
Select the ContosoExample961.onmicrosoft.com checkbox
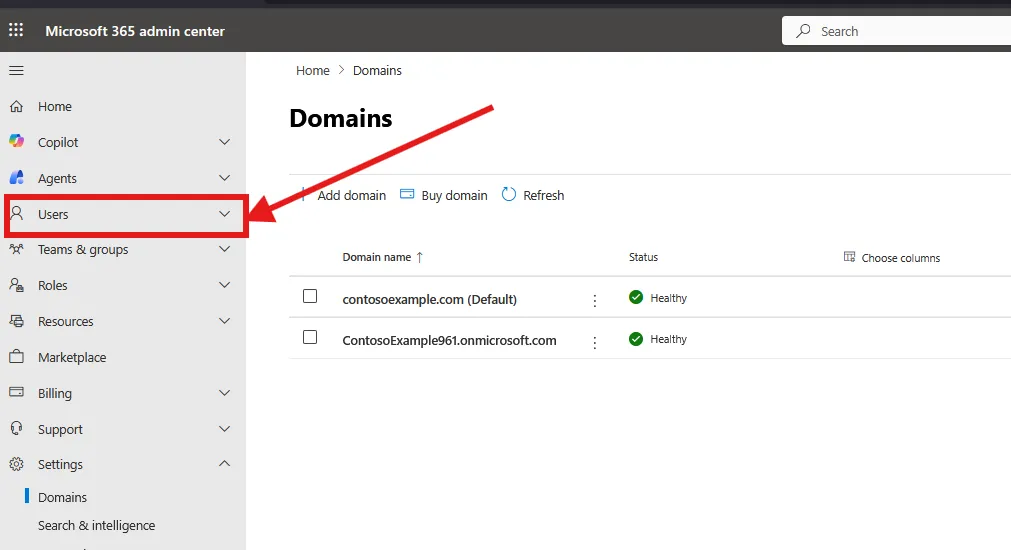pos(310,337)
